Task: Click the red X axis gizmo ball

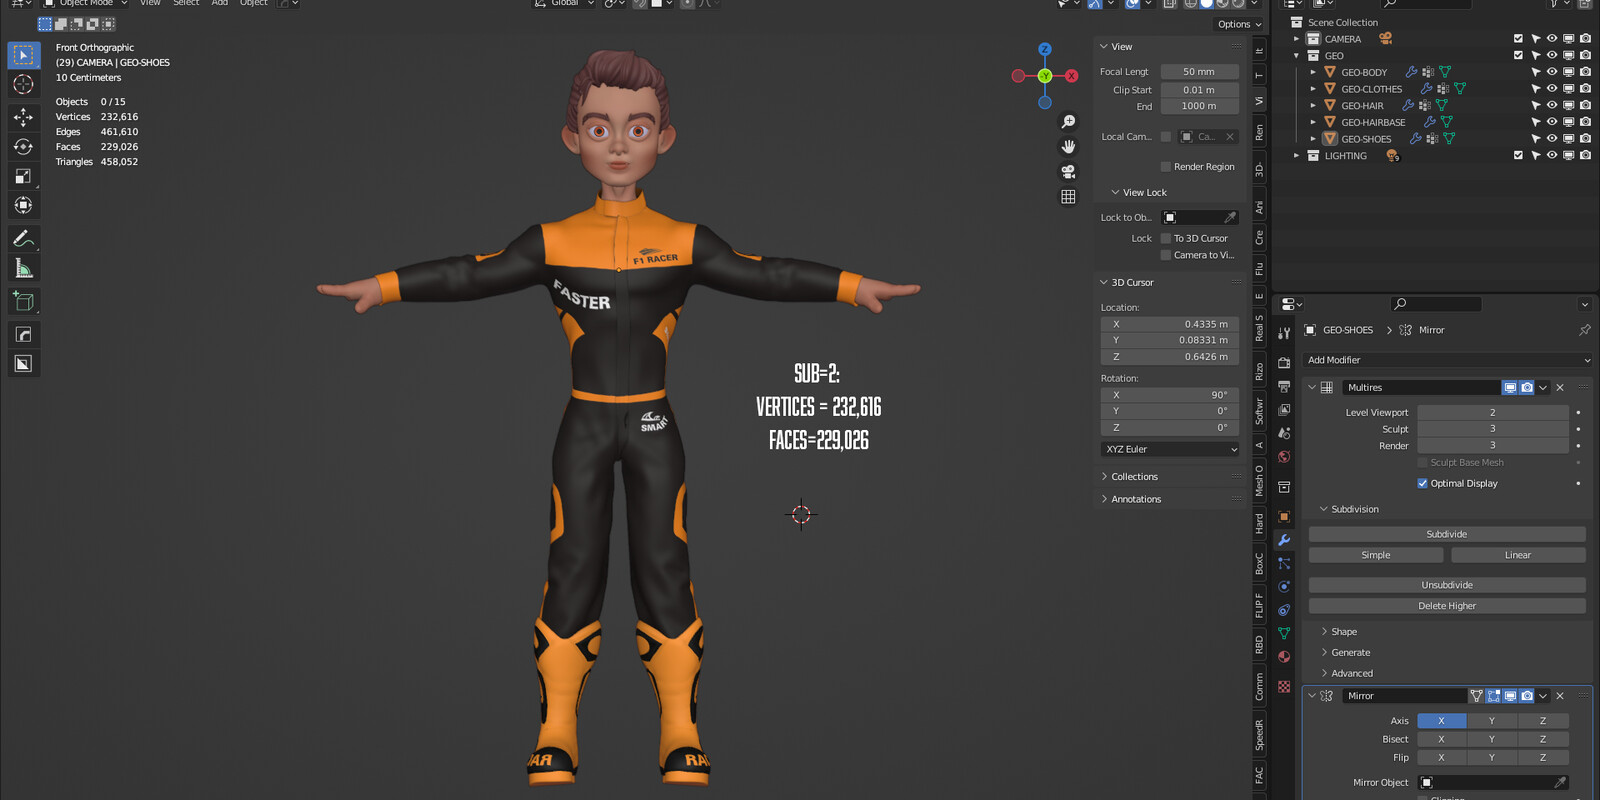Action: click(x=1072, y=76)
